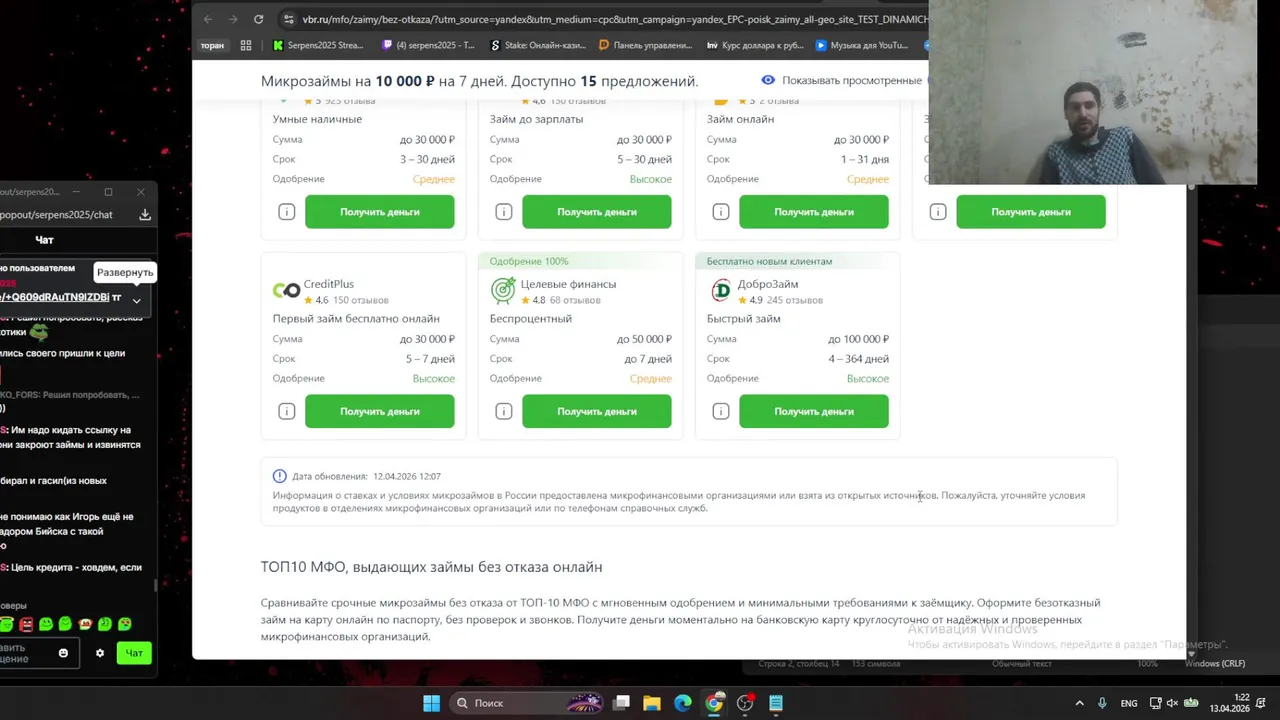Open File Explorer from taskbar
The height and width of the screenshot is (720, 1280).
(651, 703)
